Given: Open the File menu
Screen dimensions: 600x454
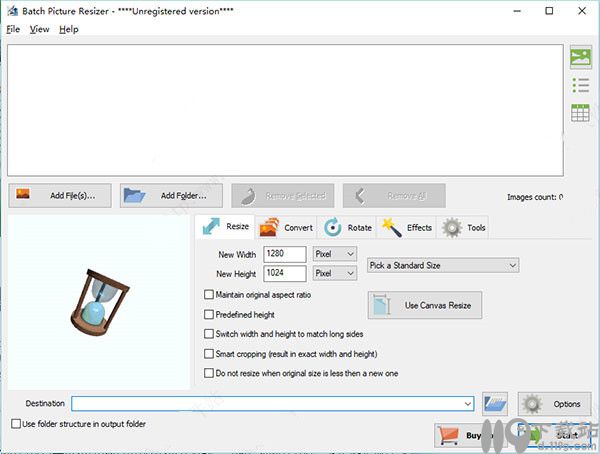Looking at the screenshot, I should click(13, 29).
